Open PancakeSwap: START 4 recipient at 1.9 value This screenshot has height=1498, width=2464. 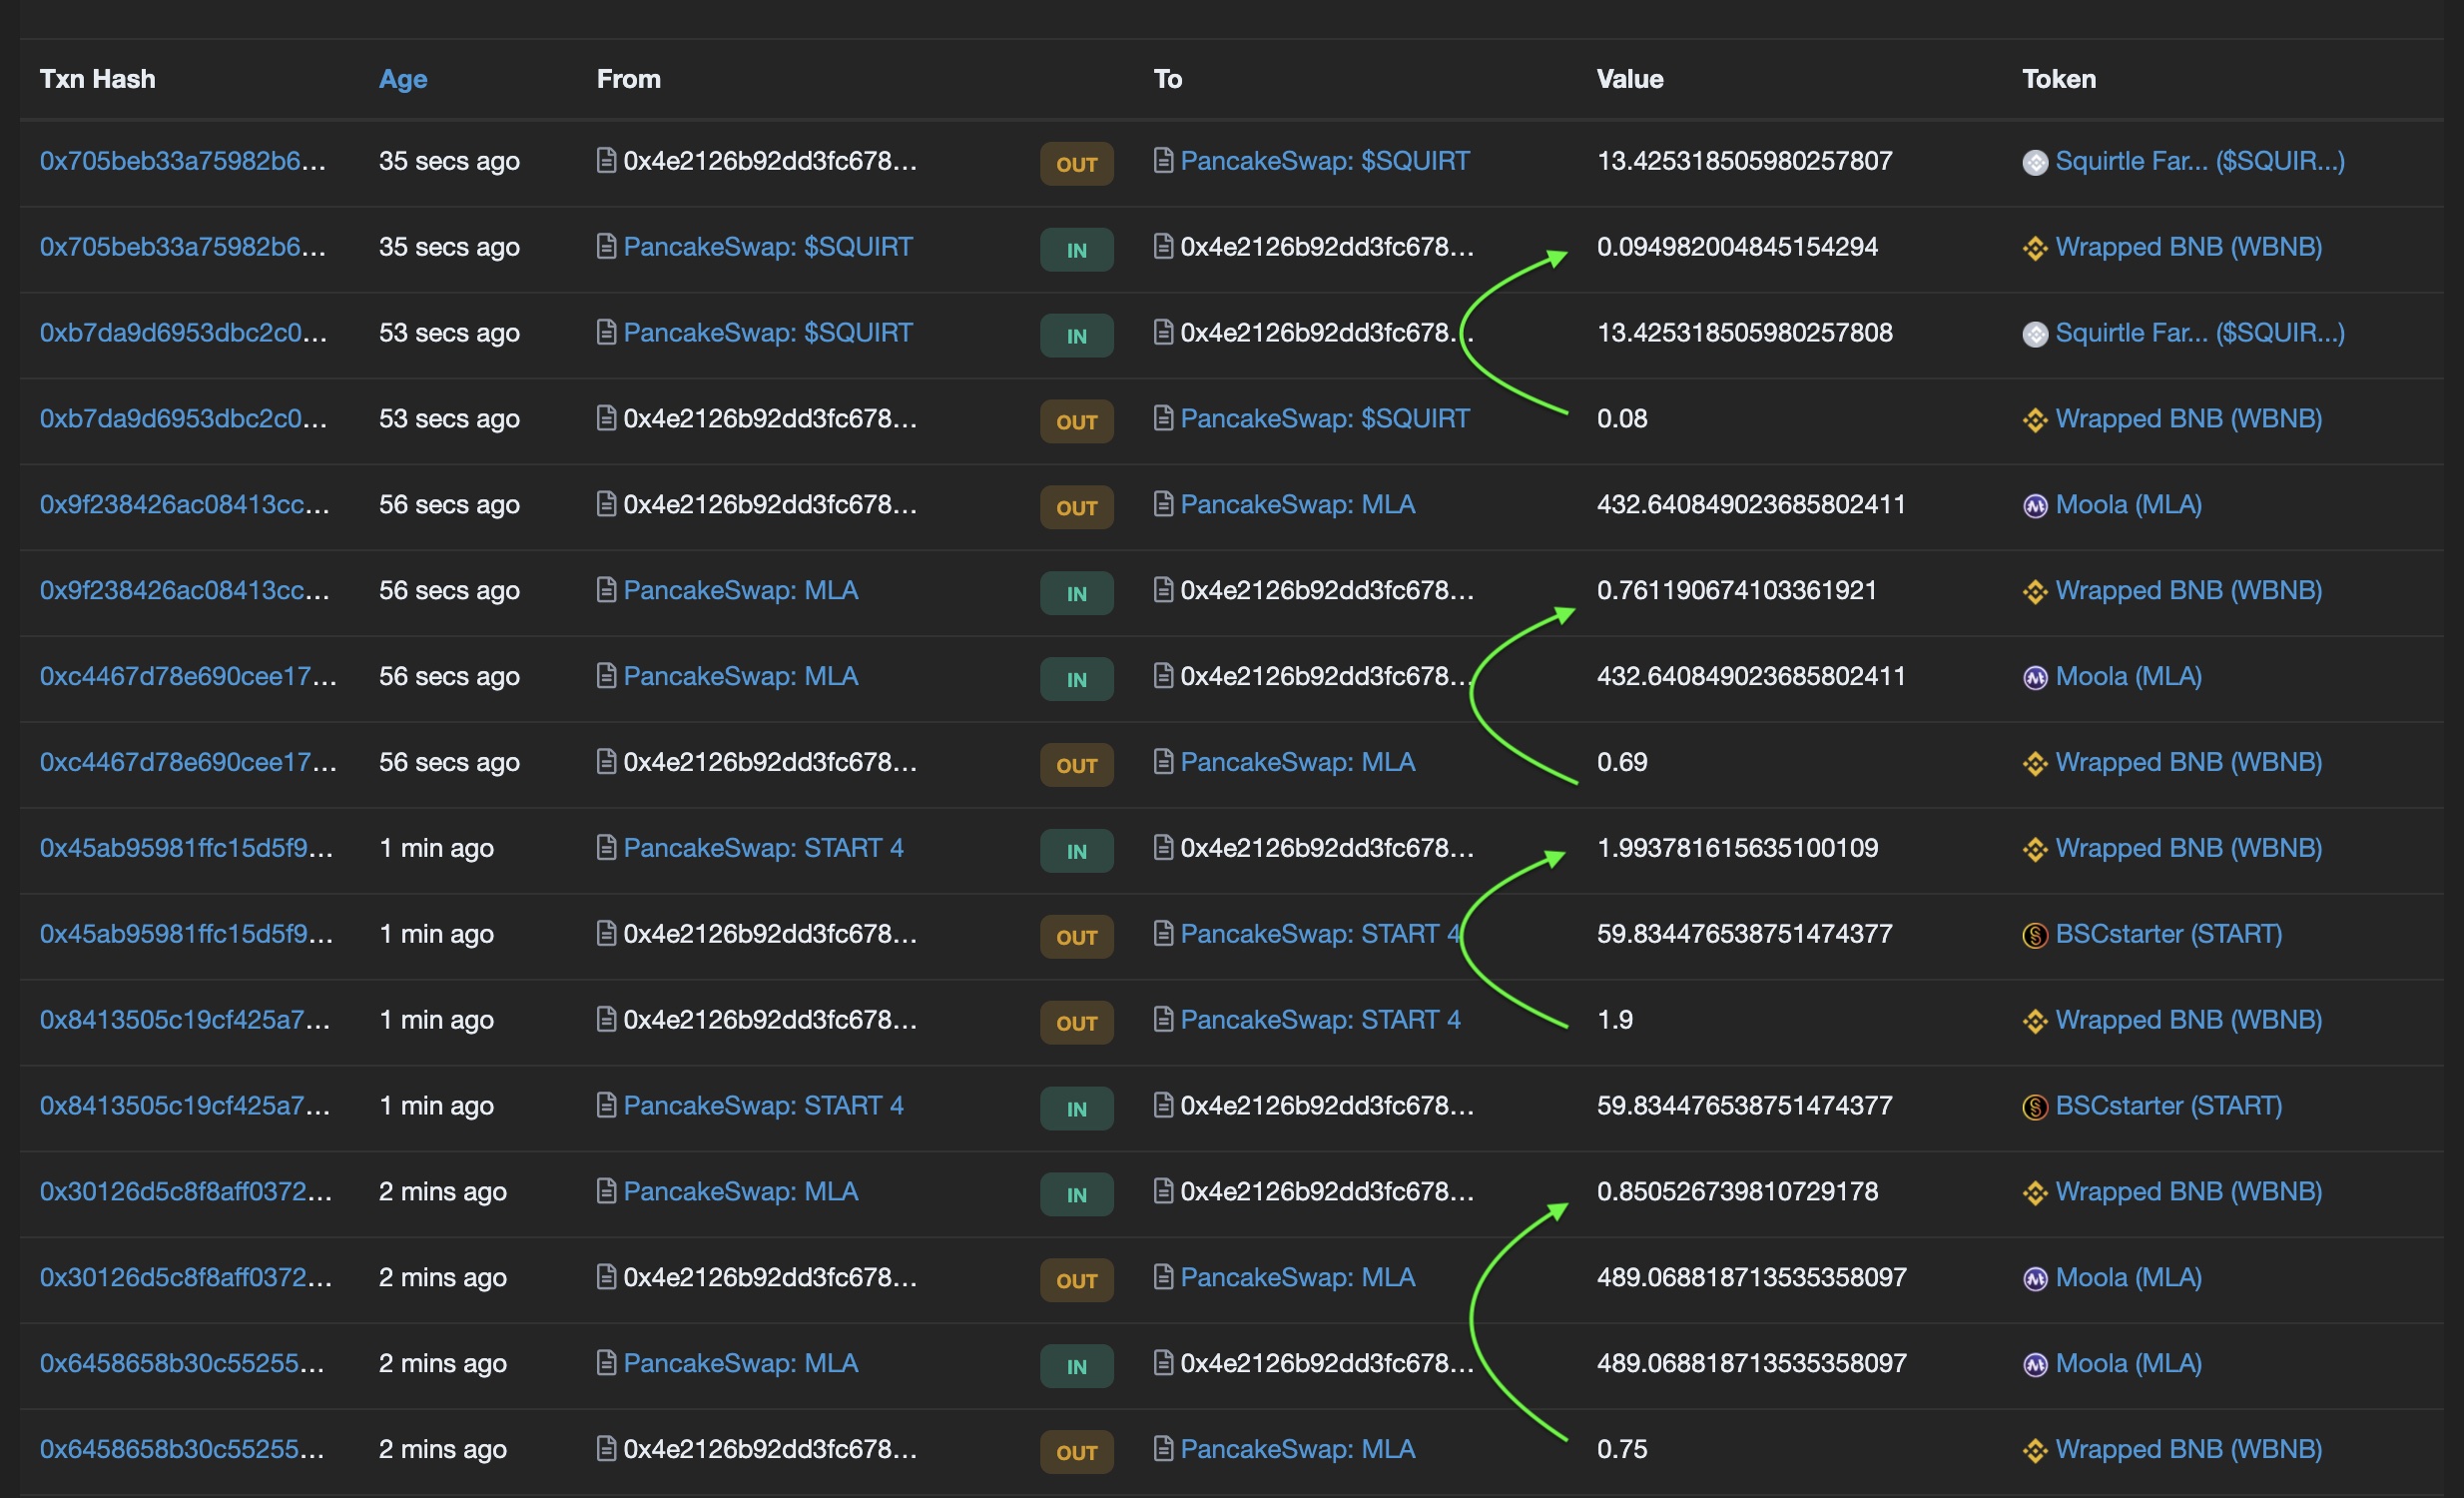[x=1320, y=1020]
